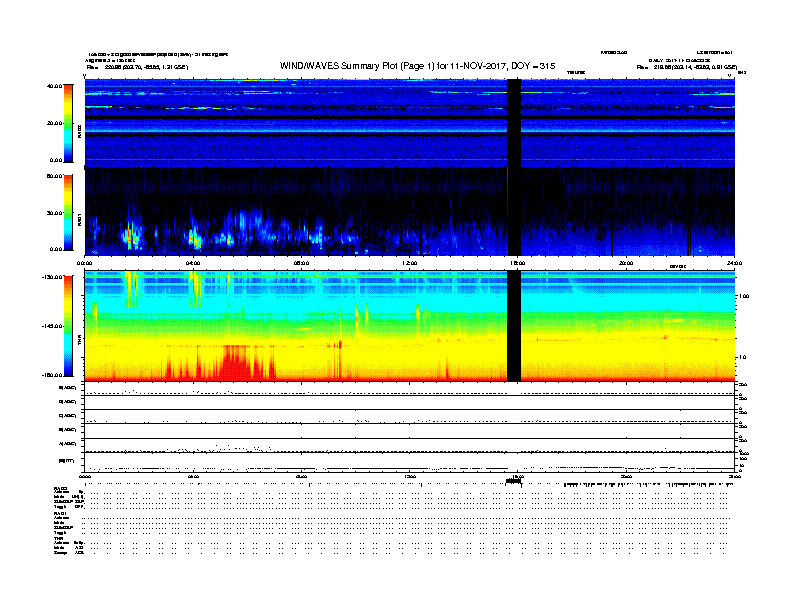The height and width of the screenshot is (612, 792).
Task: Click the black data gap in TNR spectrogram
Action: point(514,326)
